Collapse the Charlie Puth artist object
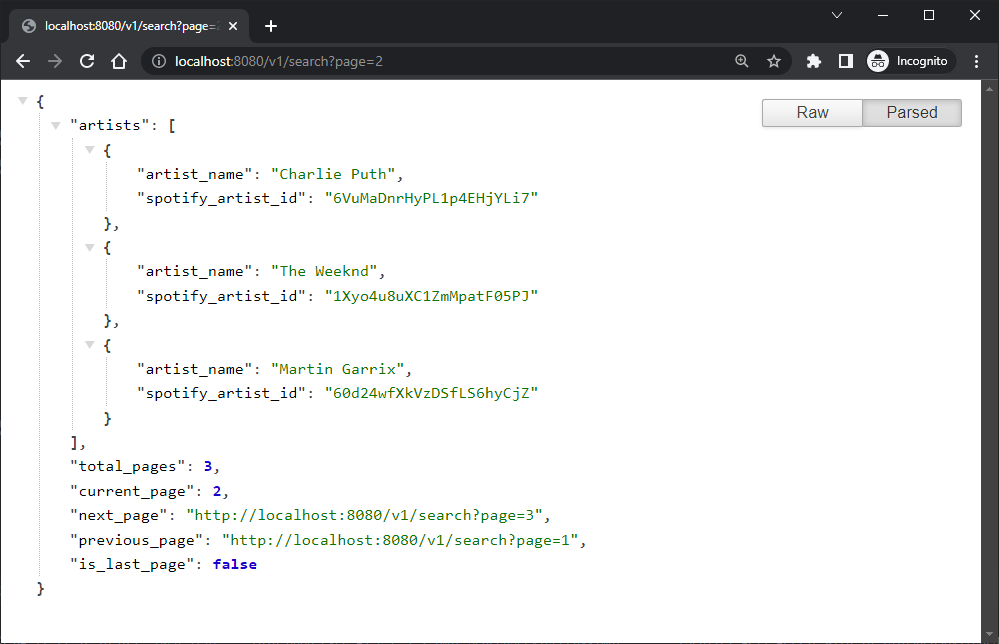The height and width of the screenshot is (644, 999). [90, 149]
